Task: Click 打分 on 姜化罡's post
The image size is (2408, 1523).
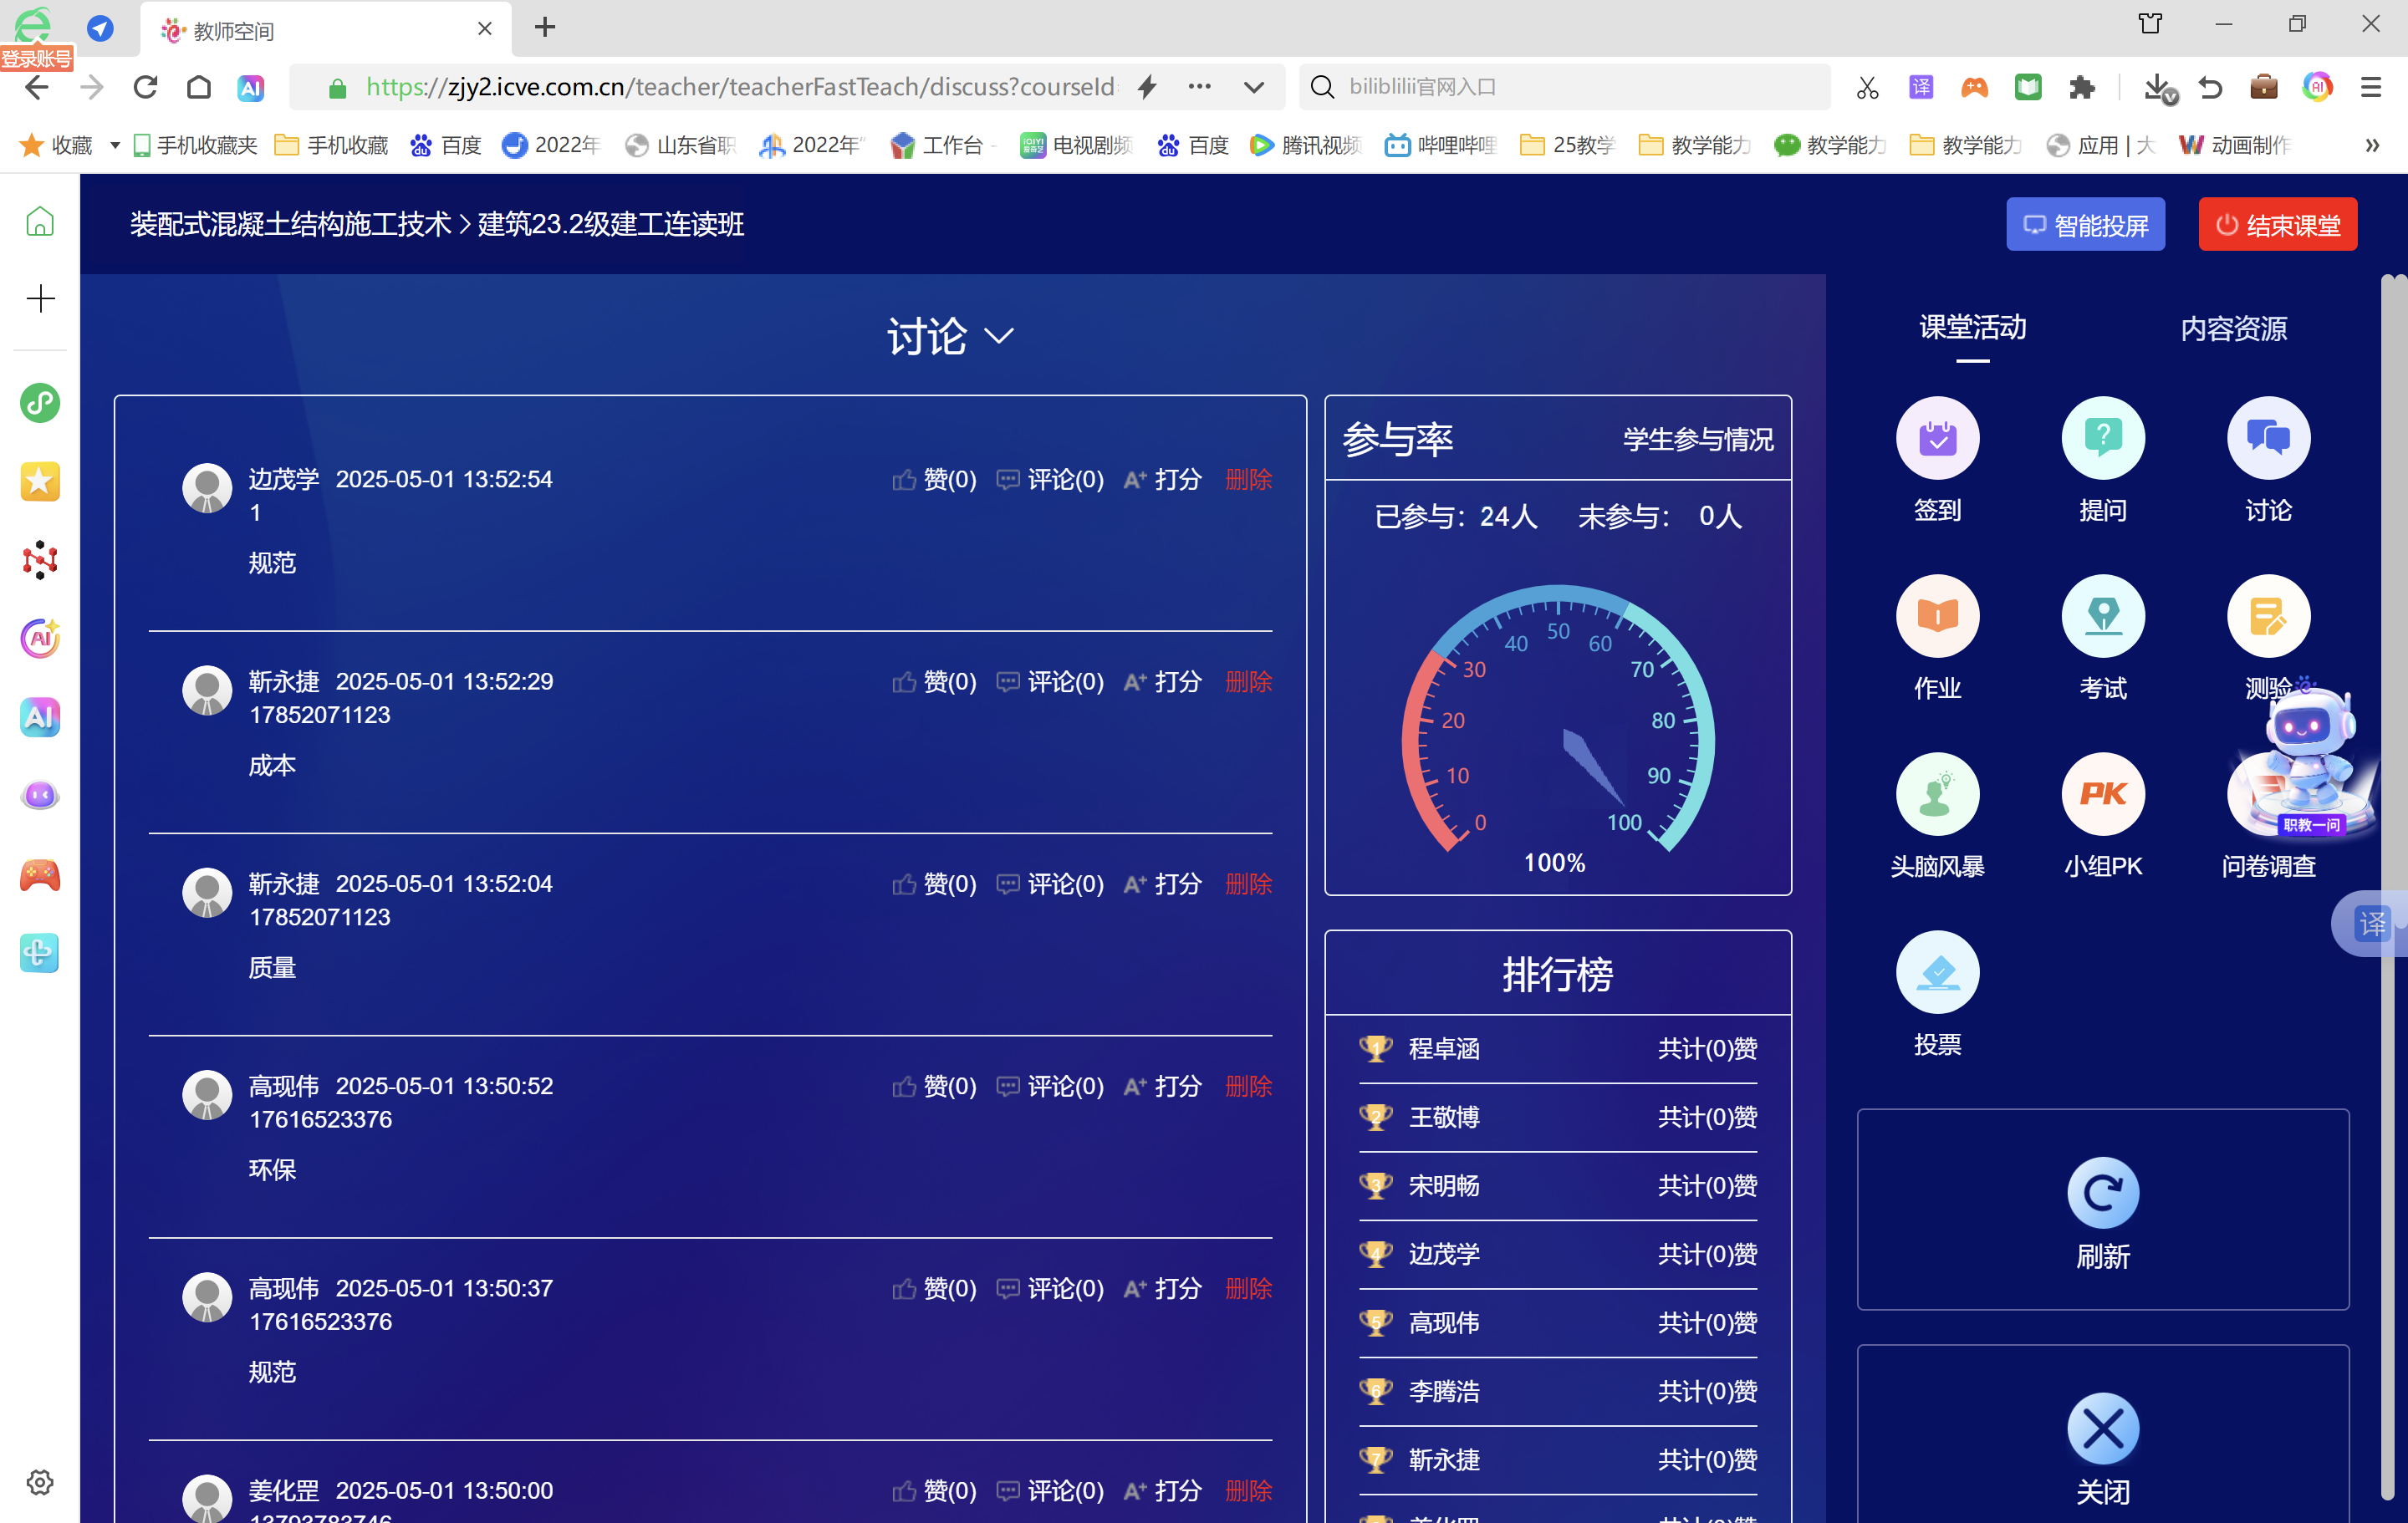Action: coord(1162,1490)
